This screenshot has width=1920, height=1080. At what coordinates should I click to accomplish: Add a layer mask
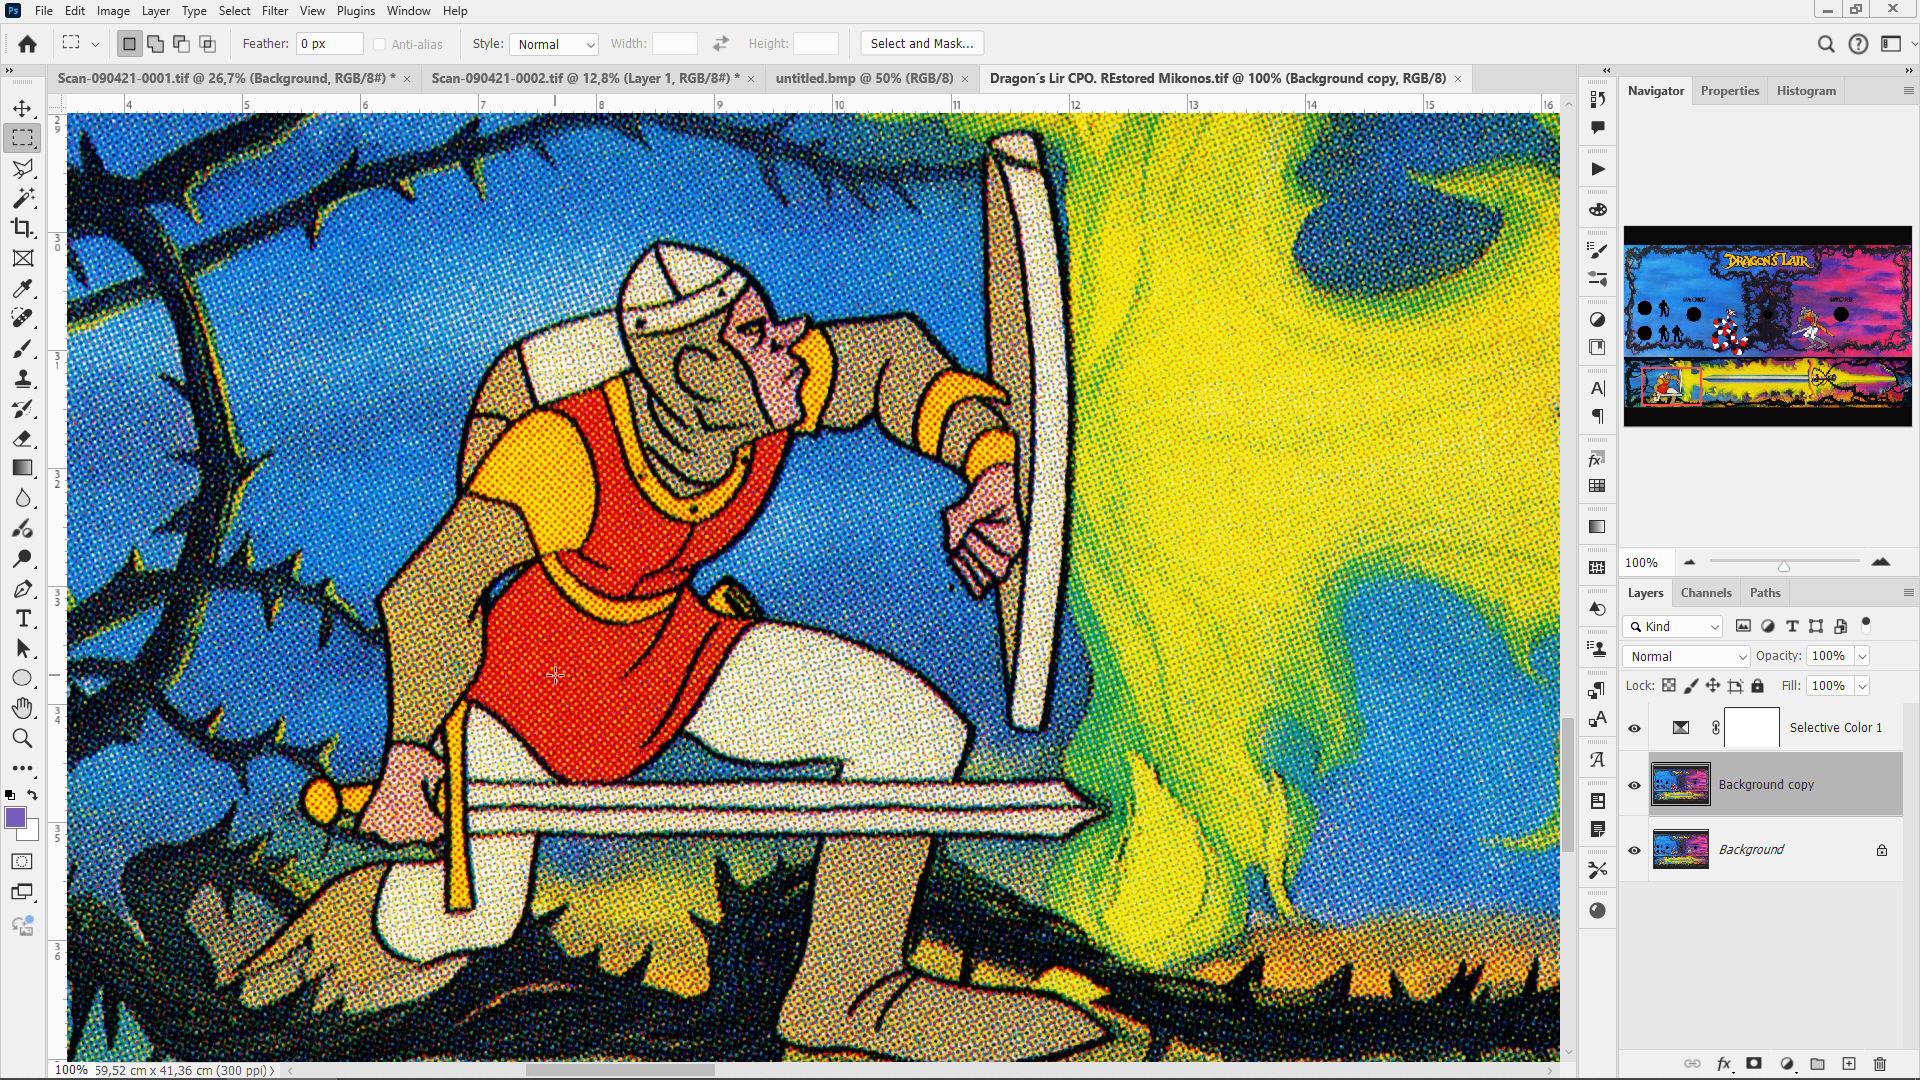1754,1064
